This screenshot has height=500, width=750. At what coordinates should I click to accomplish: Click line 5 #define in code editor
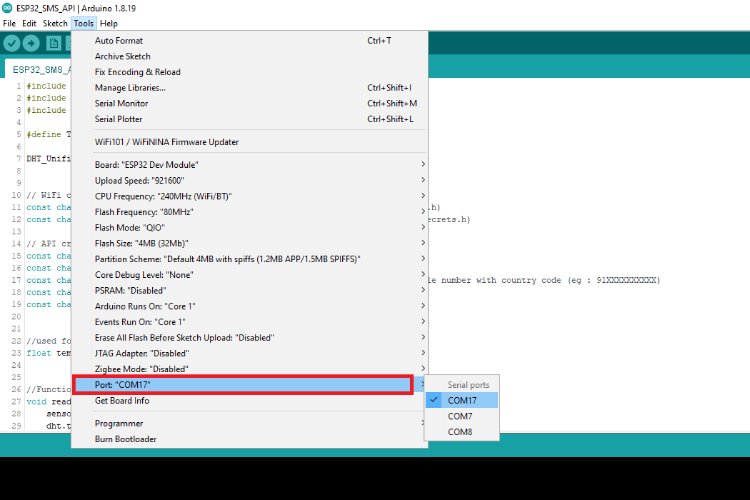tap(48, 134)
